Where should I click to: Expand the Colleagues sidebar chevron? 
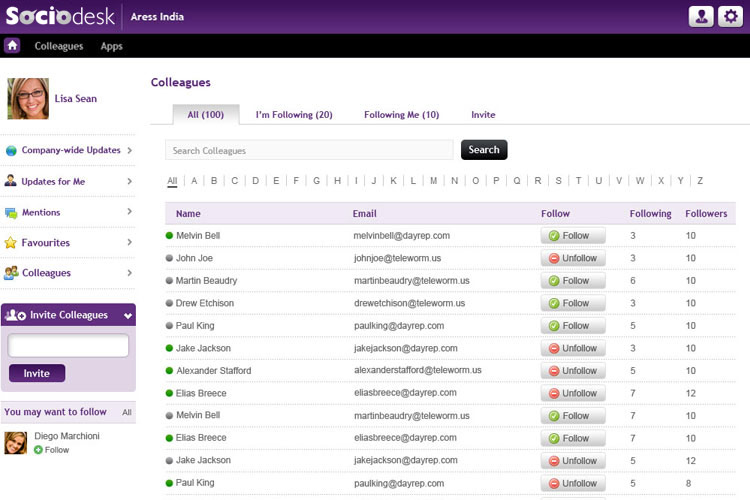click(129, 272)
